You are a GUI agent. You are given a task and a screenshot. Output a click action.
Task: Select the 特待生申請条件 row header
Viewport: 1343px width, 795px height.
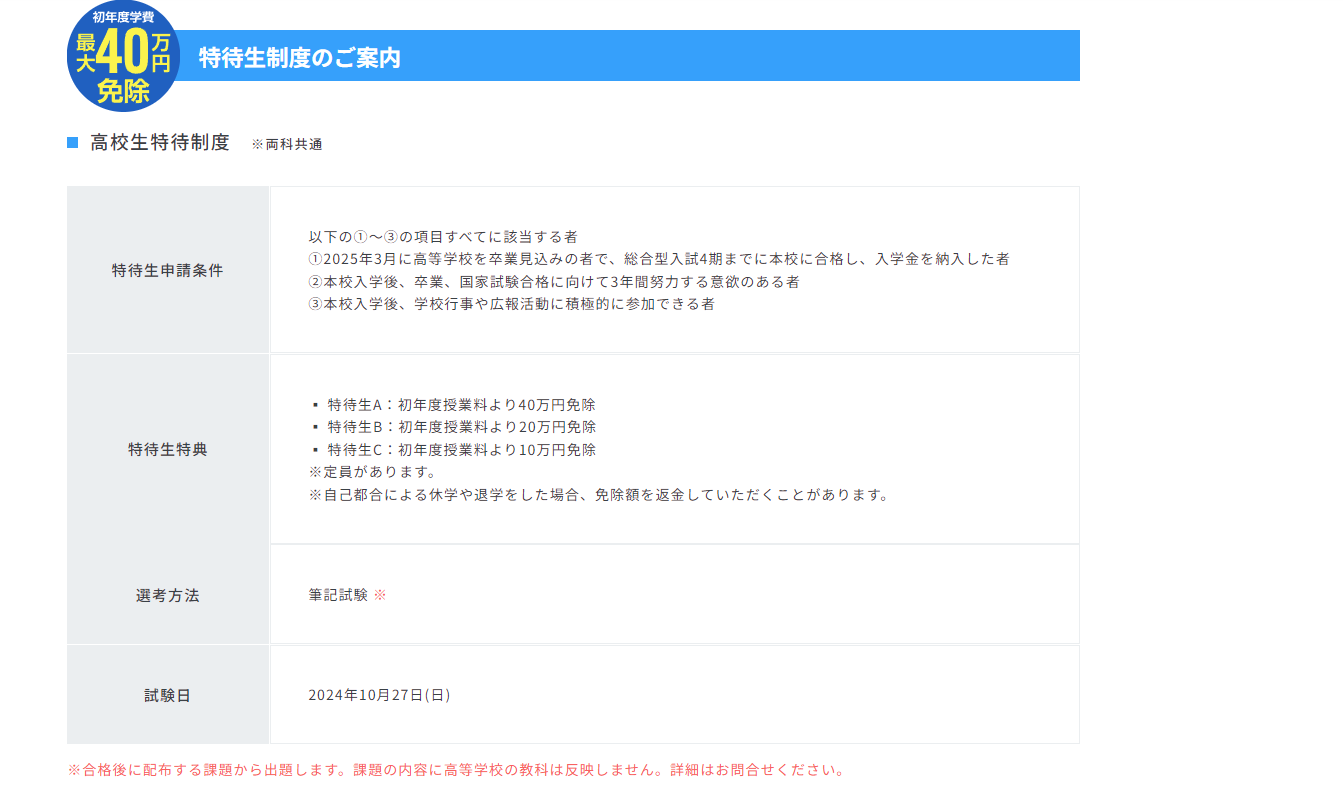pyautogui.click(x=168, y=270)
